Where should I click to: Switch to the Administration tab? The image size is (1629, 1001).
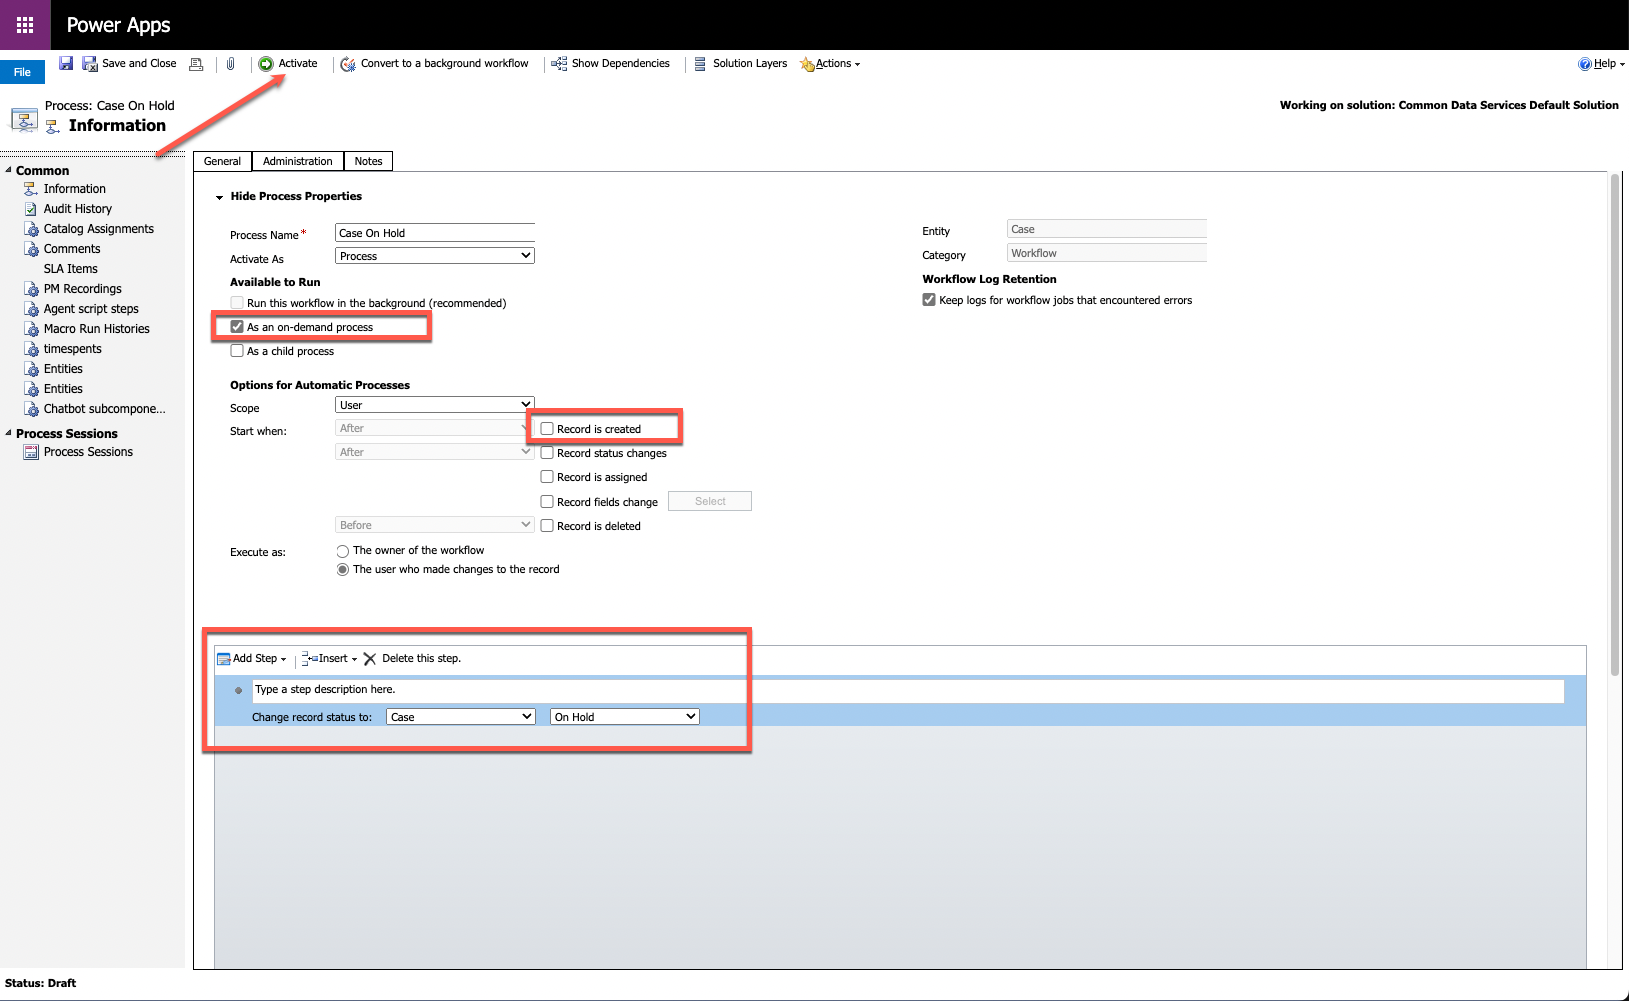(x=297, y=161)
